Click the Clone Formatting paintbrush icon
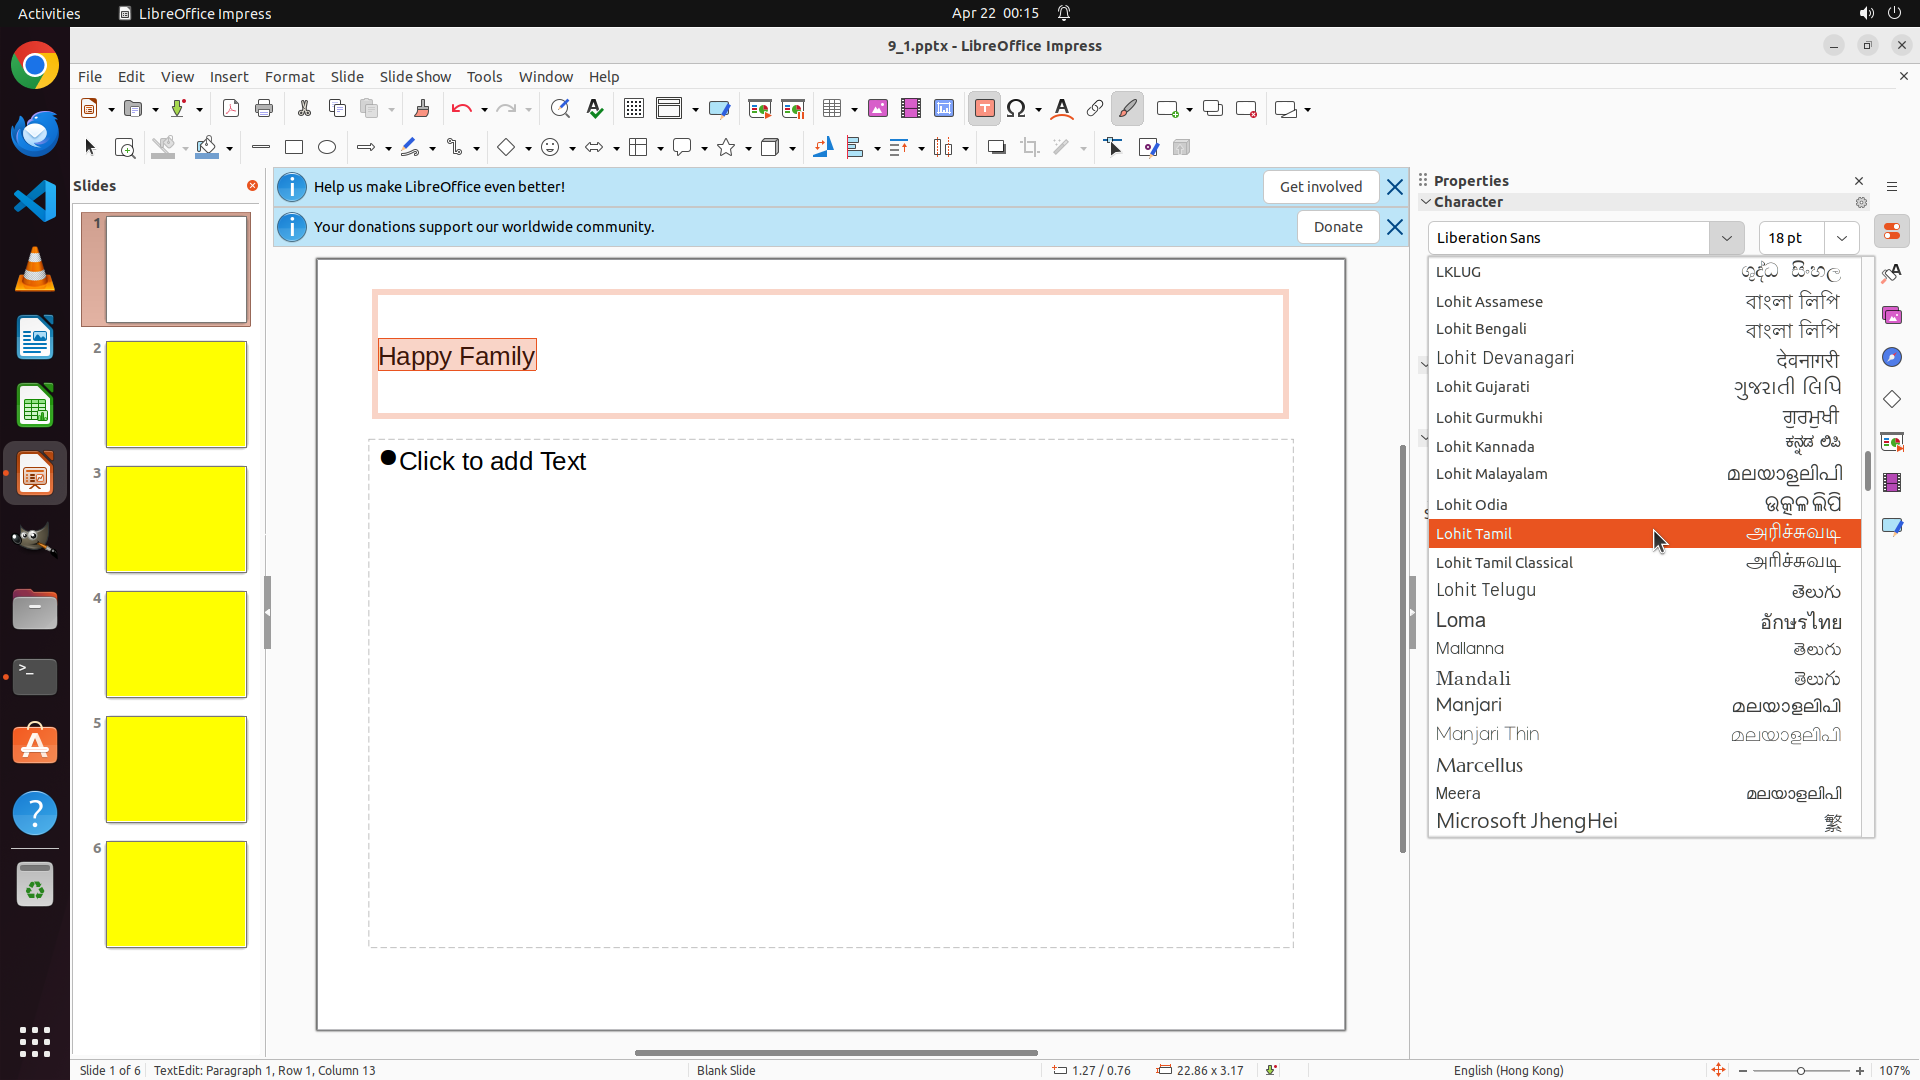Viewport: 1920px width, 1080px height. 421,109
